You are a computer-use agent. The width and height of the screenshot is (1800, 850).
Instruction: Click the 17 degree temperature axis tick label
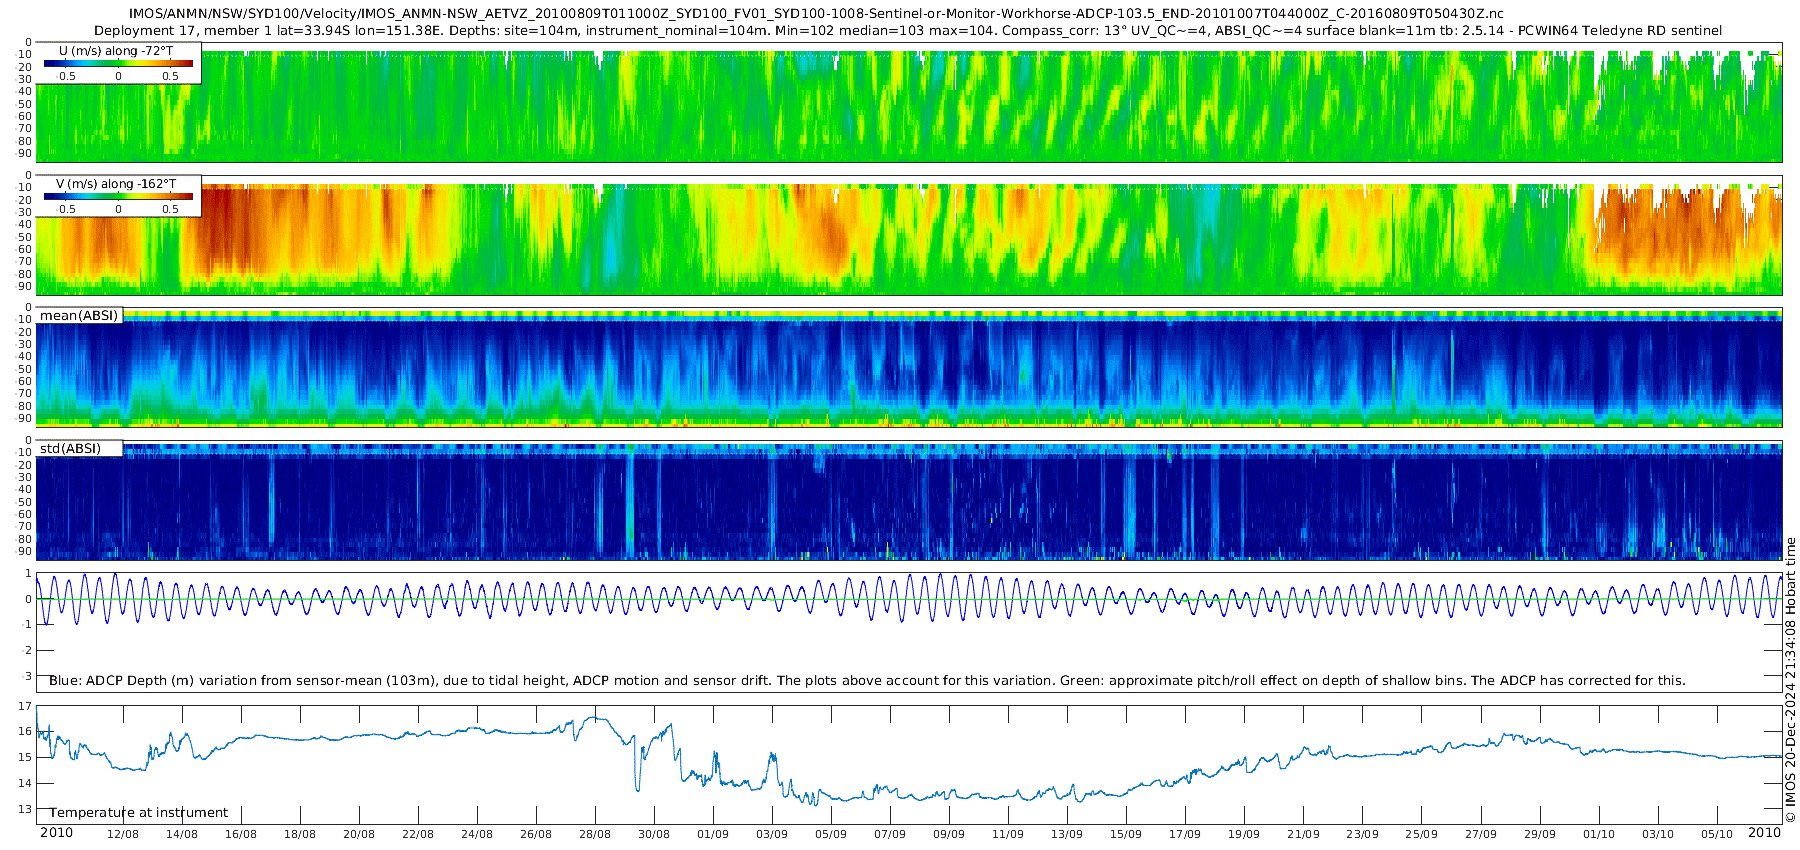pyautogui.click(x=25, y=706)
